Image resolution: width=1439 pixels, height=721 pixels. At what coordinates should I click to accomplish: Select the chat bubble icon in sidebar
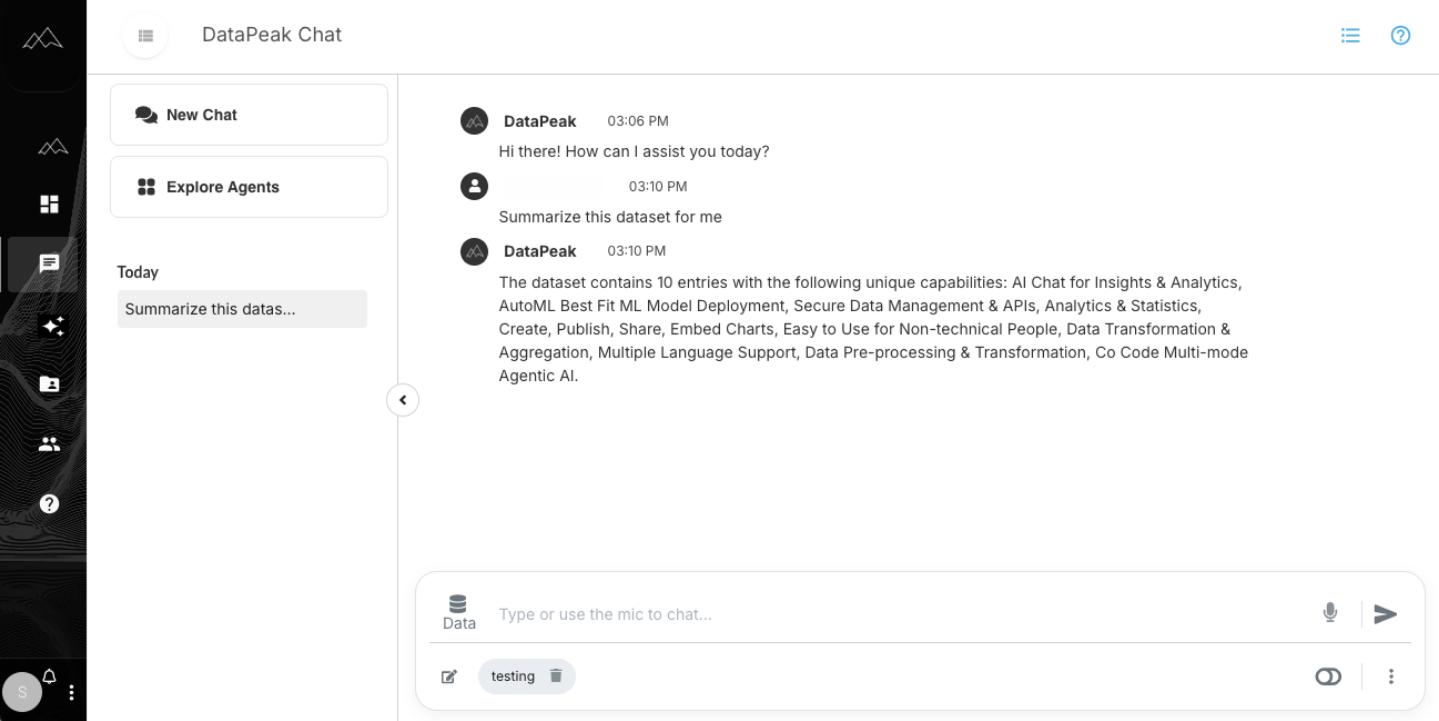[49, 264]
